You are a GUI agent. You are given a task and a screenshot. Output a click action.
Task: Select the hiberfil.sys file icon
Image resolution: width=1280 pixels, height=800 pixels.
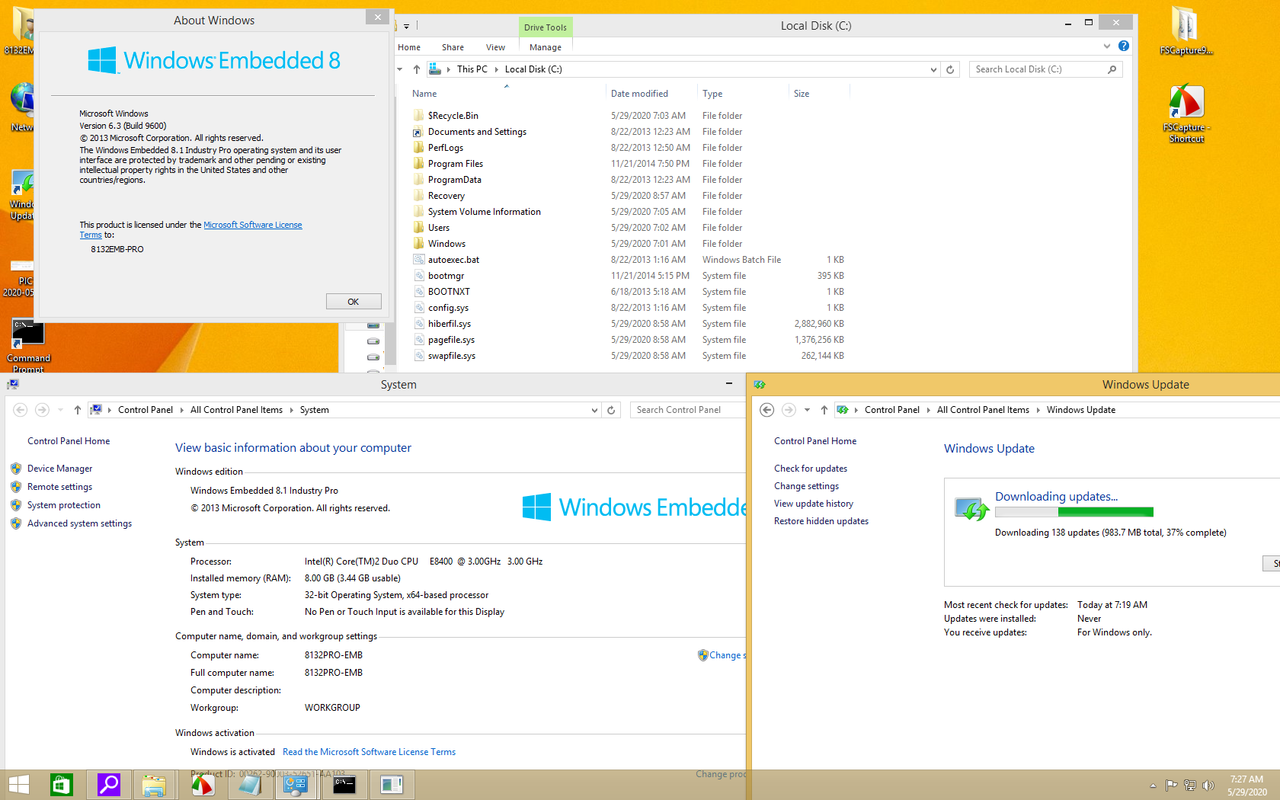[x=419, y=324]
